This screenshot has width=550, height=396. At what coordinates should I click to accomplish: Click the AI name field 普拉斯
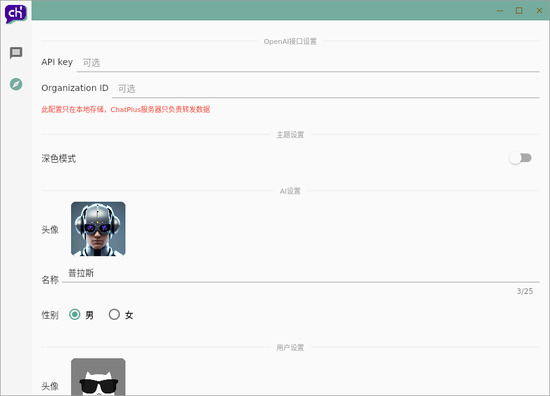300,273
